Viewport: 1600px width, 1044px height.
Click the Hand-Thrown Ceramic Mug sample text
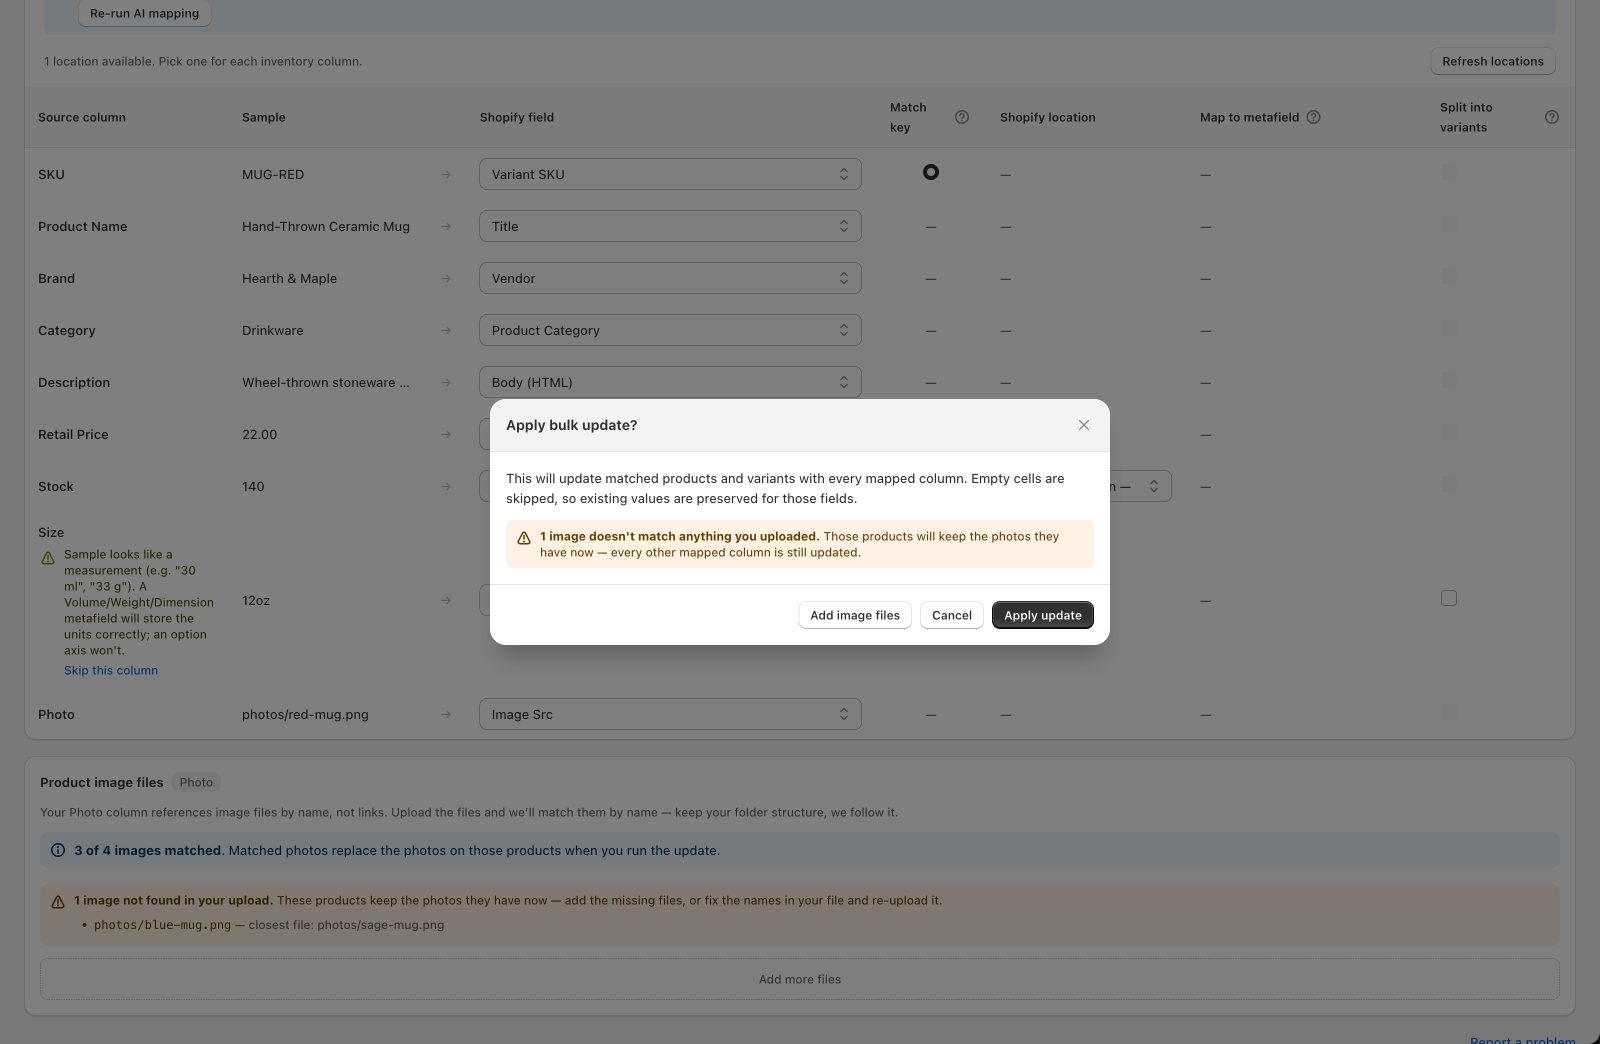tap(326, 226)
